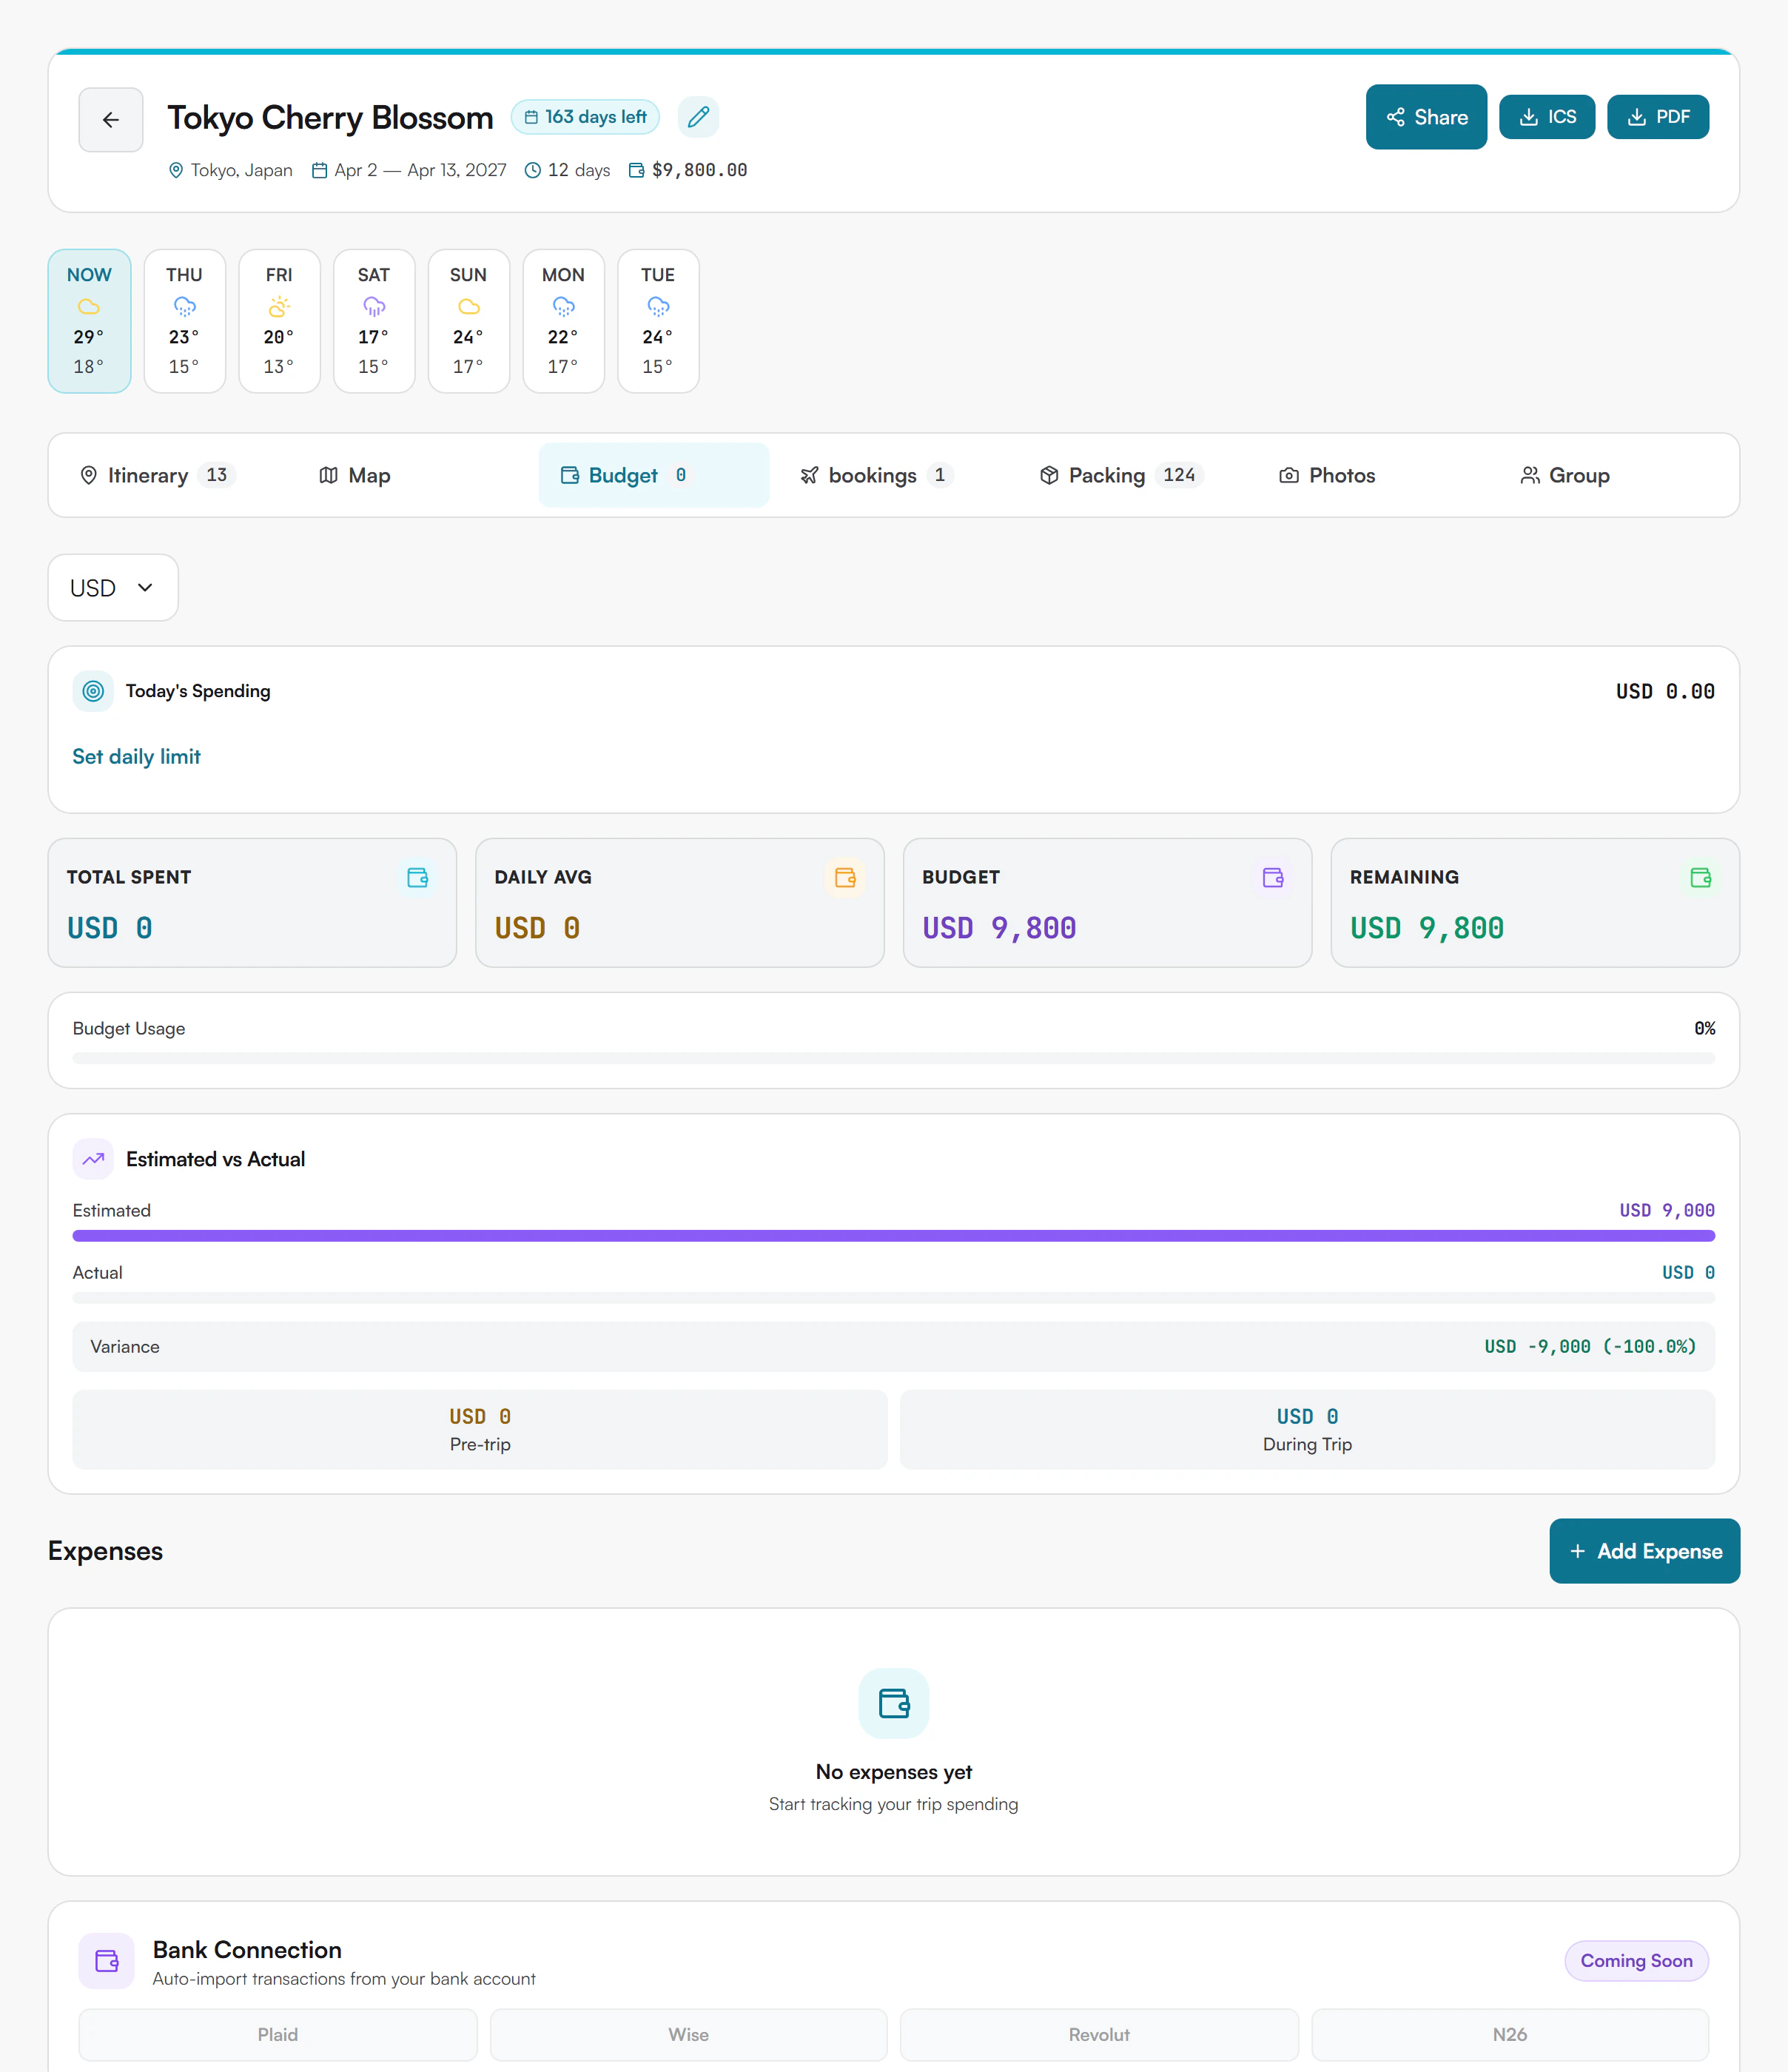The width and height of the screenshot is (1788, 2072).
Task: Select the FRI weather forecast card
Action: tap(279, 321)
